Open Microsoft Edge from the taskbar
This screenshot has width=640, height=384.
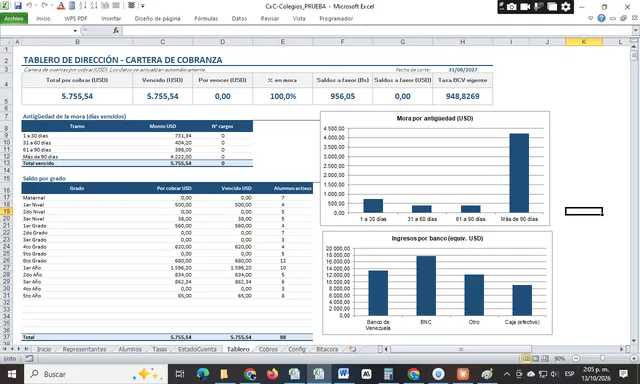coord(202,374)
